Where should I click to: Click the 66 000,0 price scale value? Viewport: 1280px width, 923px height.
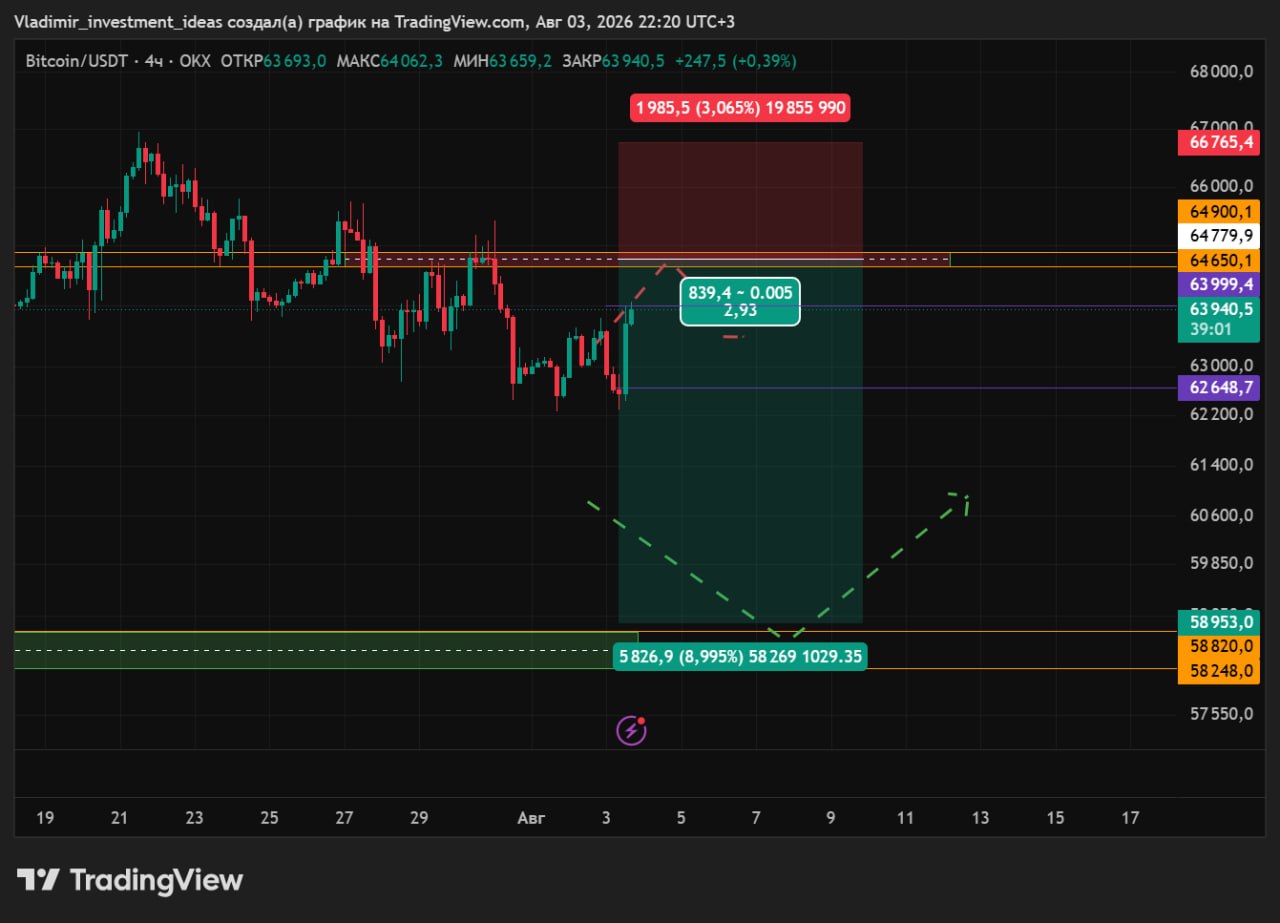pos(1221,186)
